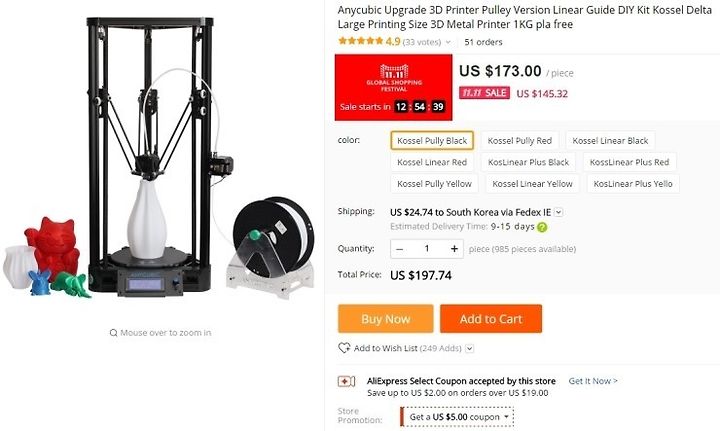Click the 11.11 Global Shopping Festival banner
This screenshot has width=720, height=431.
pyautogui.click(x=394, y=87)
